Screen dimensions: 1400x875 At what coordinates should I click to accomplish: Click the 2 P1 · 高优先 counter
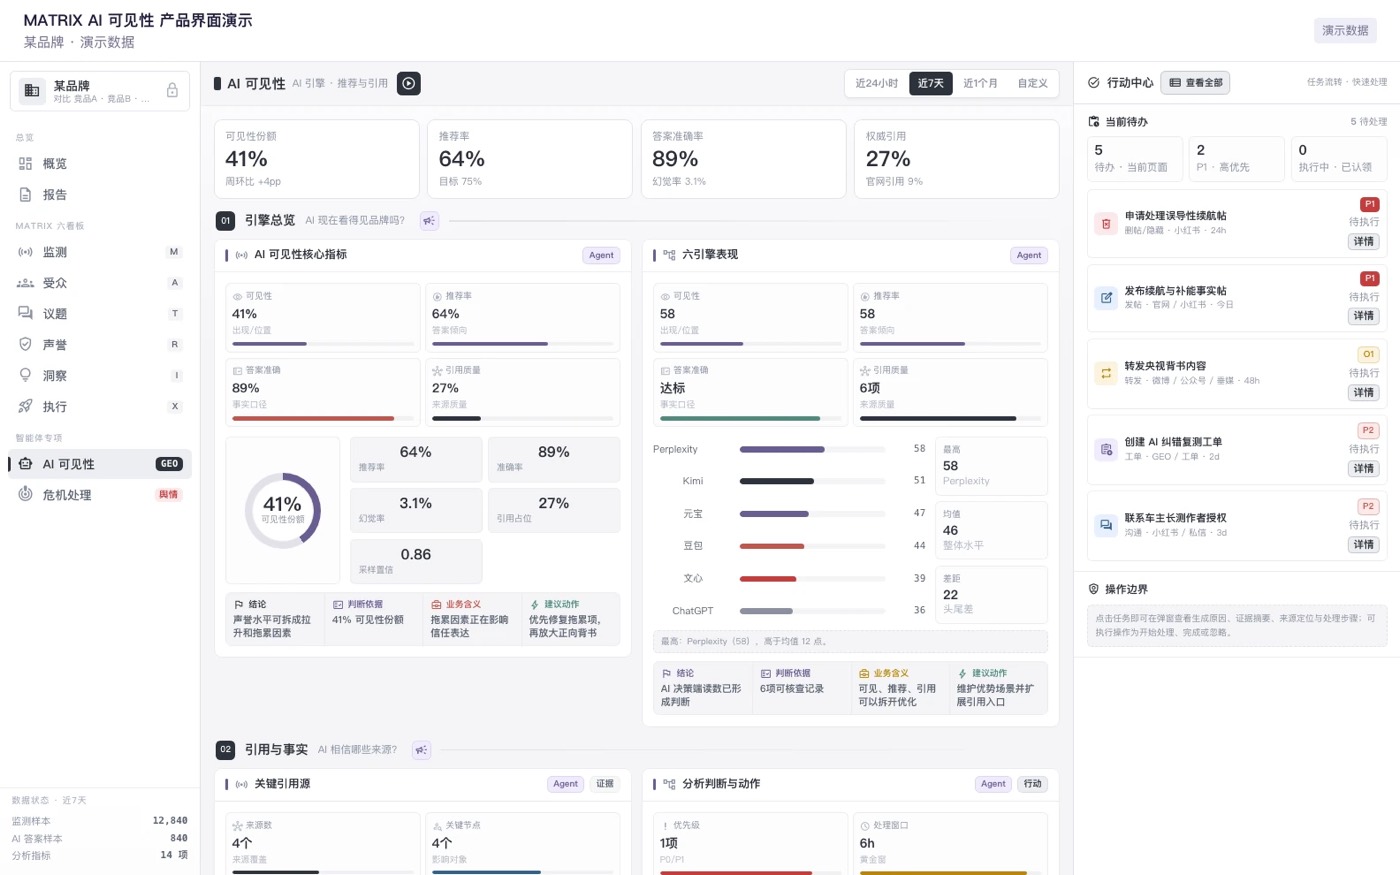pyautogui.click(x=1236, y=158)
